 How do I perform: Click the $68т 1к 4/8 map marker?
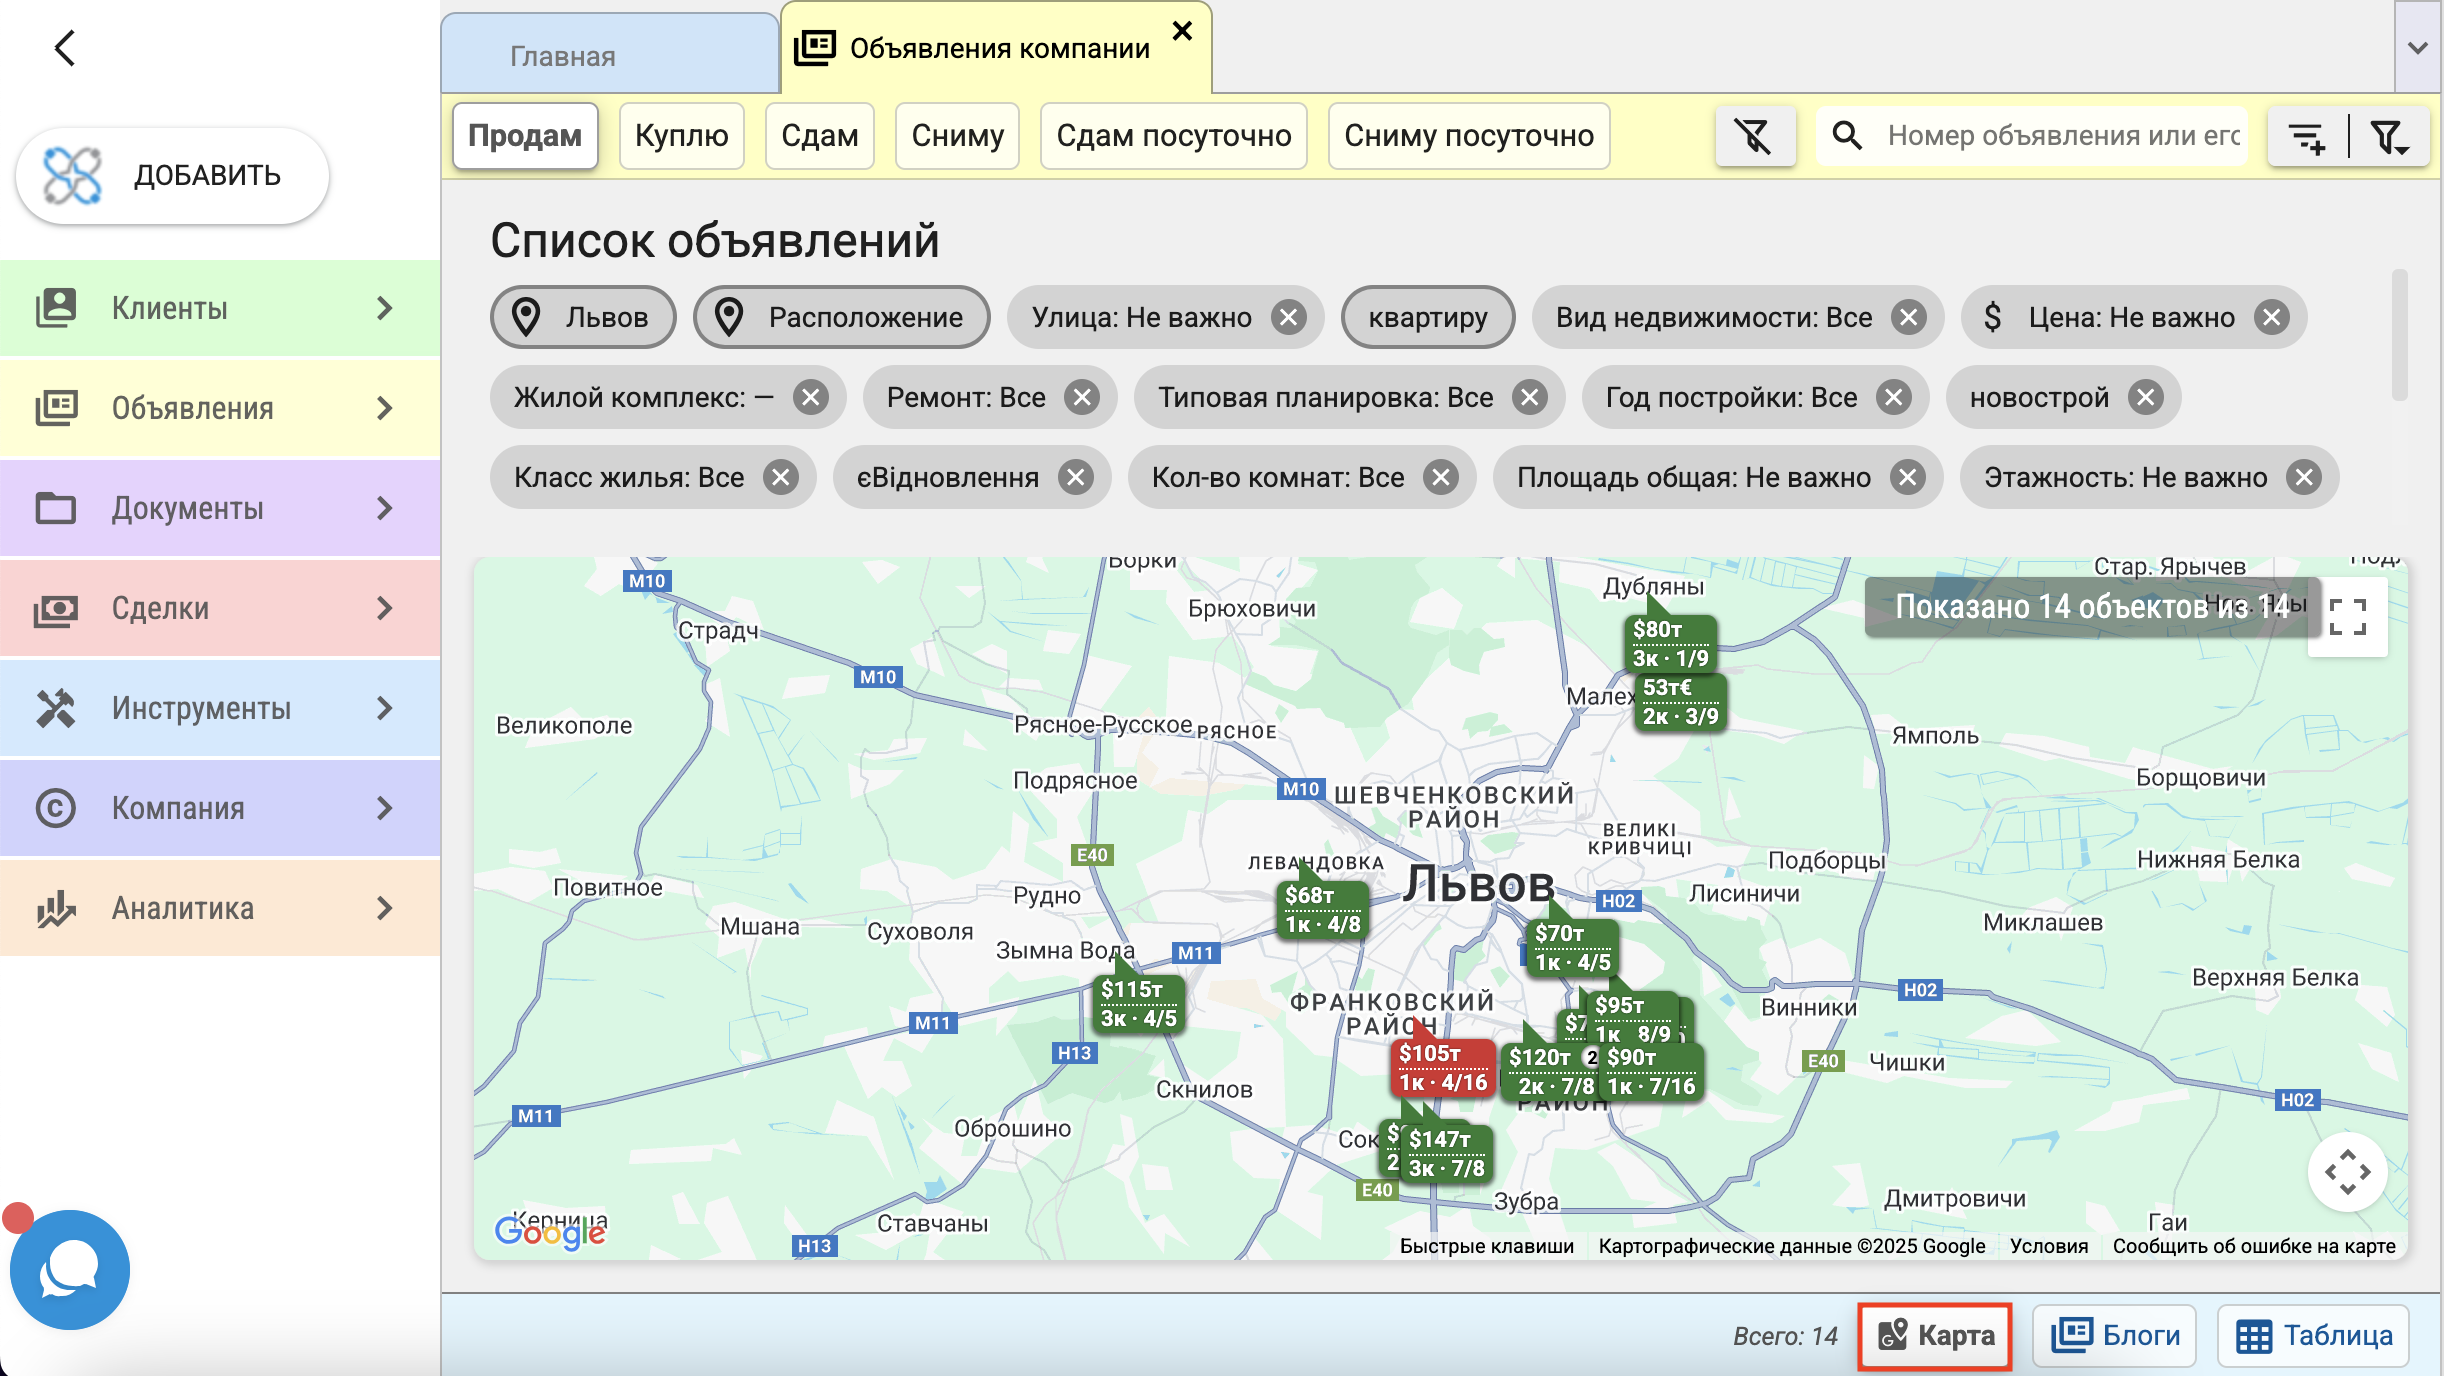[1322, 909]
